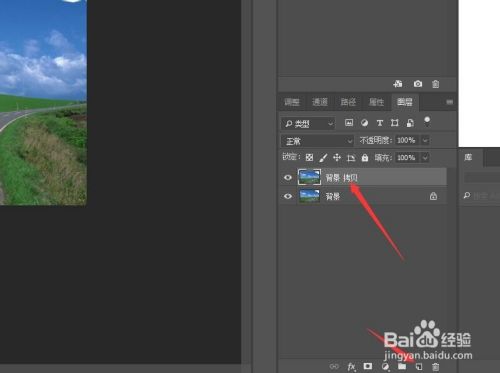
Task: Click the 背景 拷贝 layer thumbnail
Action: coord(309,177)
